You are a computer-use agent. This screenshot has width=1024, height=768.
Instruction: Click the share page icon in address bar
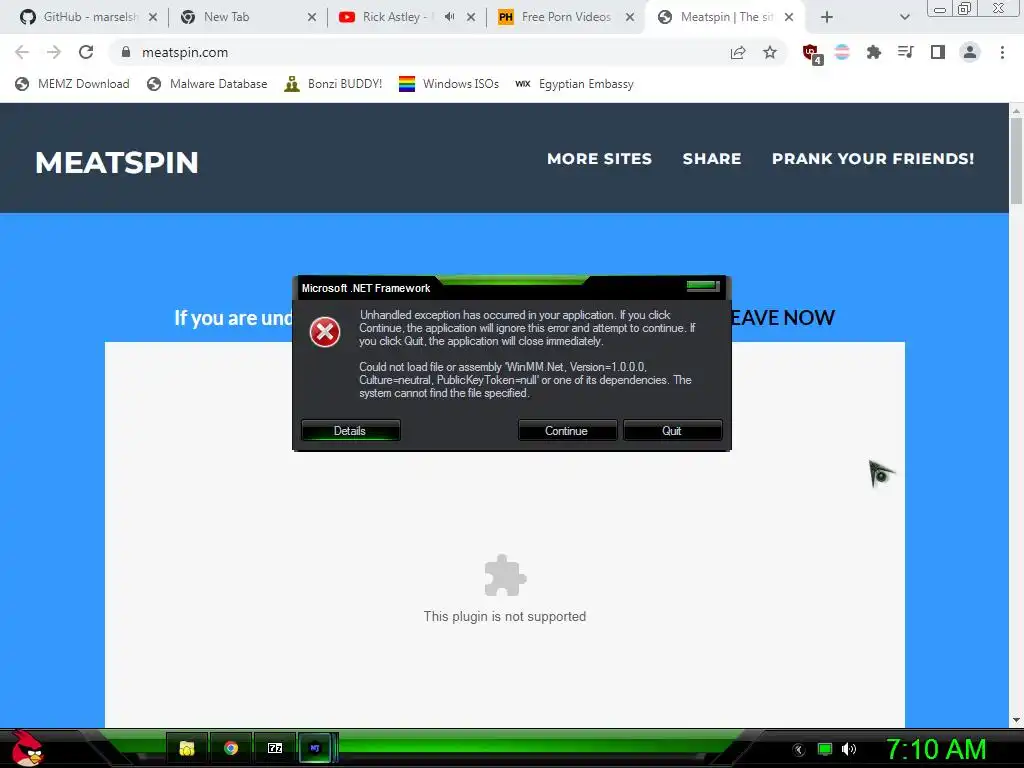point(738,52)
